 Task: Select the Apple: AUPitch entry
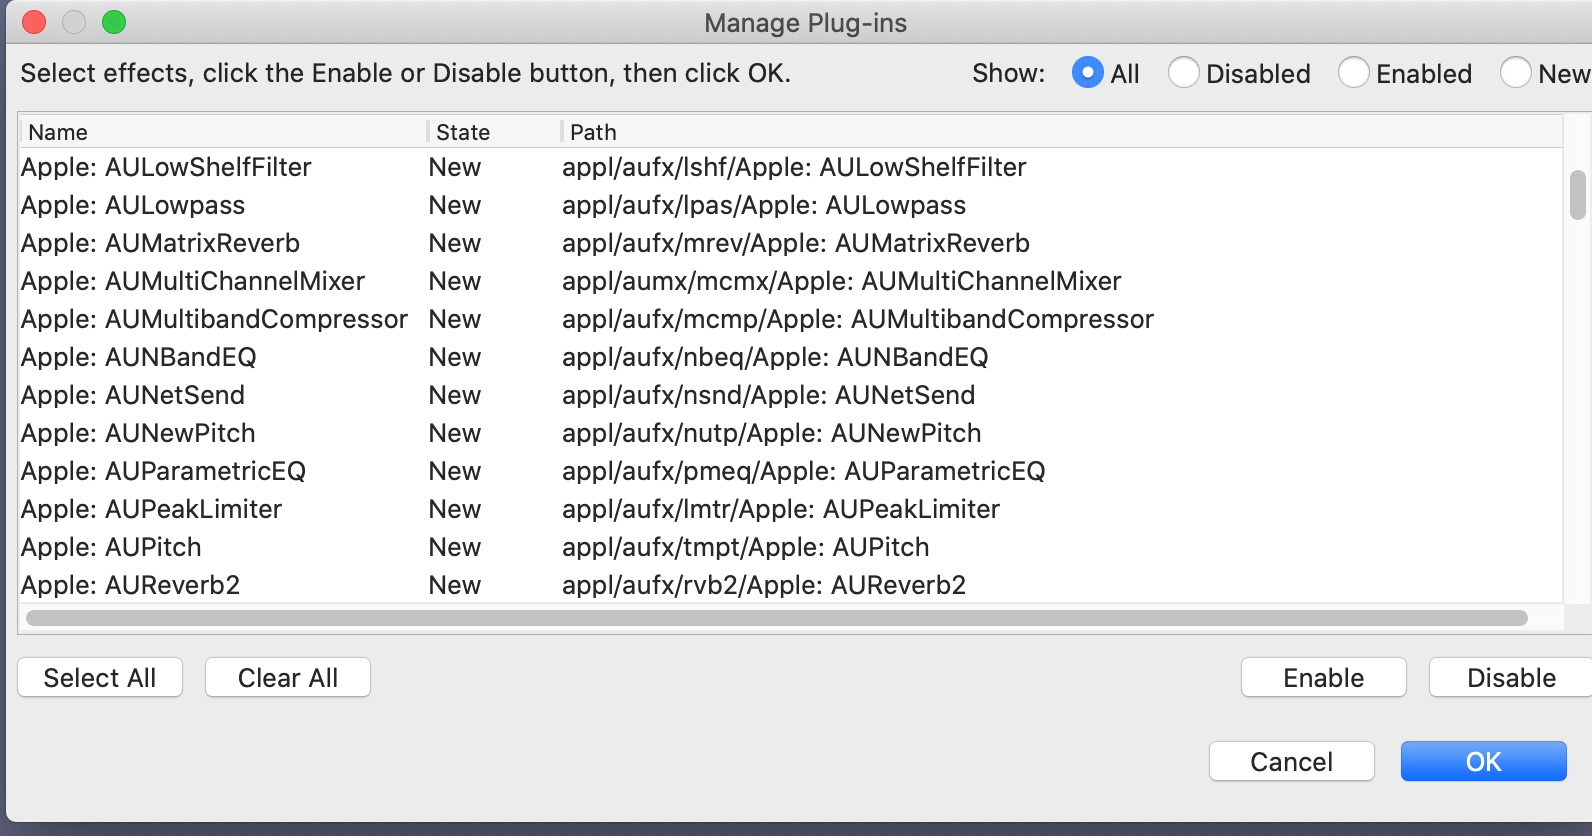(790, 547)
